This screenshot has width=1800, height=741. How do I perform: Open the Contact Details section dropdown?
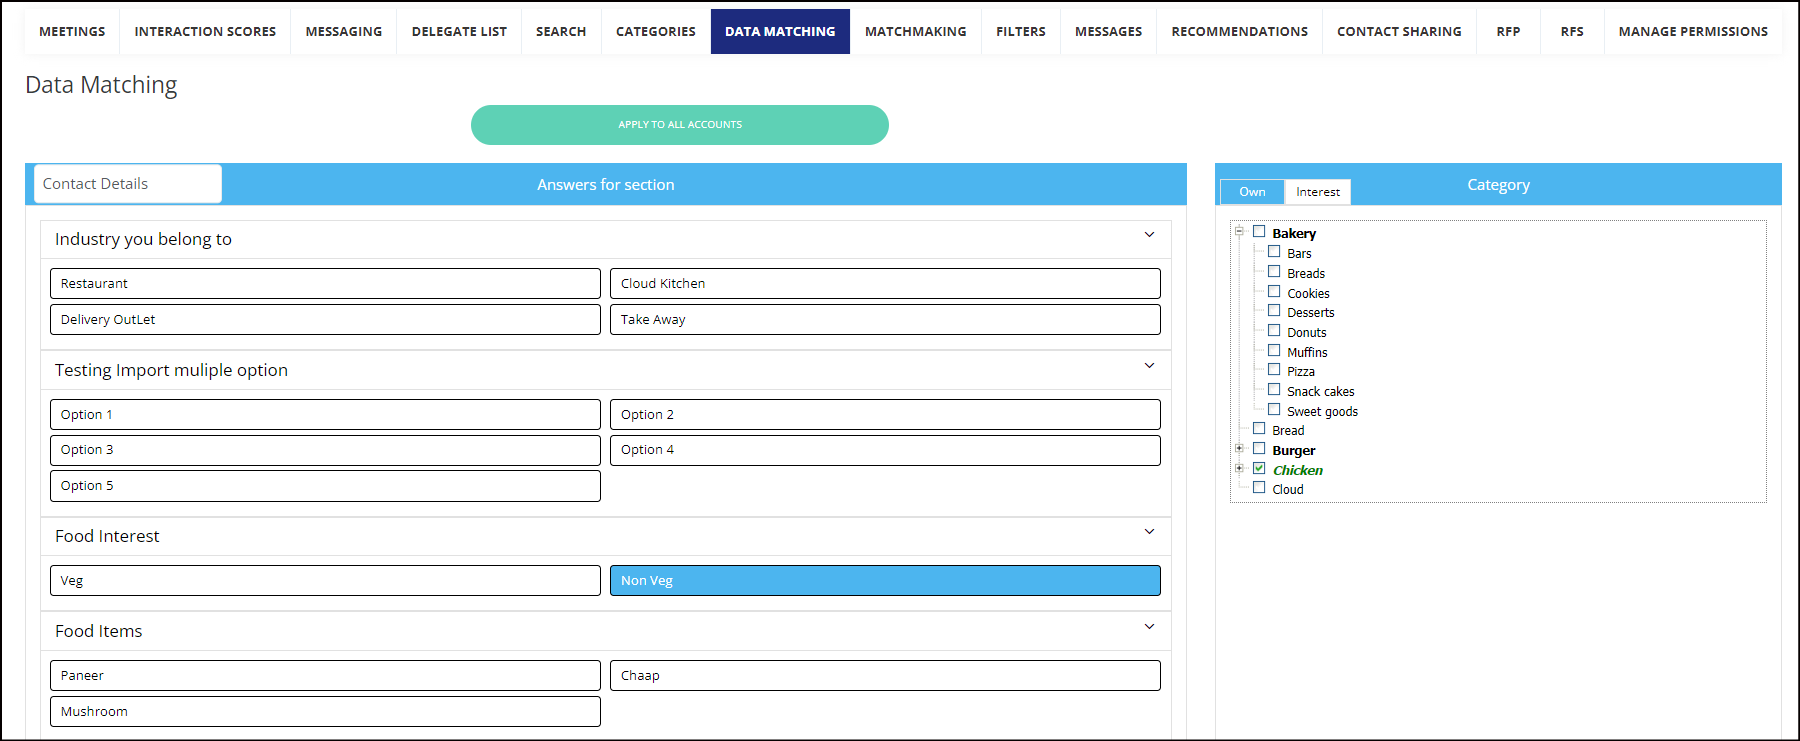click(x=128, y=184)
